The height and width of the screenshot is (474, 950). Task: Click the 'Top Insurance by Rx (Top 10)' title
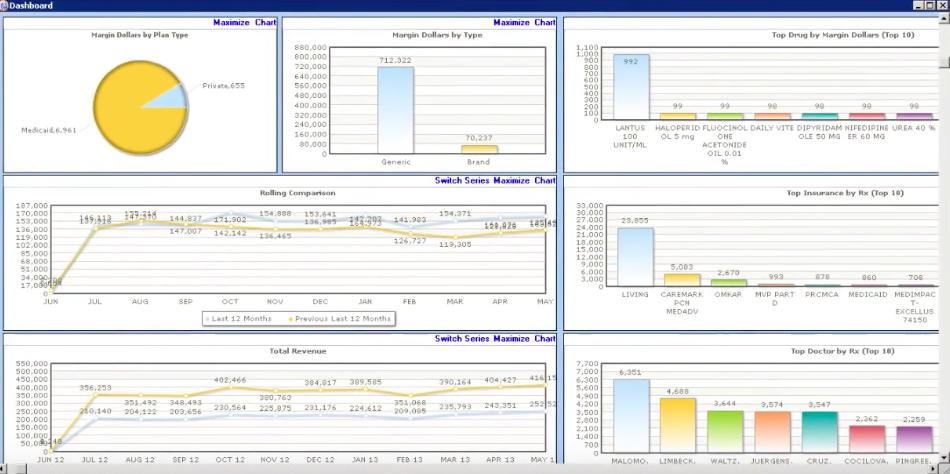point(845,193)
